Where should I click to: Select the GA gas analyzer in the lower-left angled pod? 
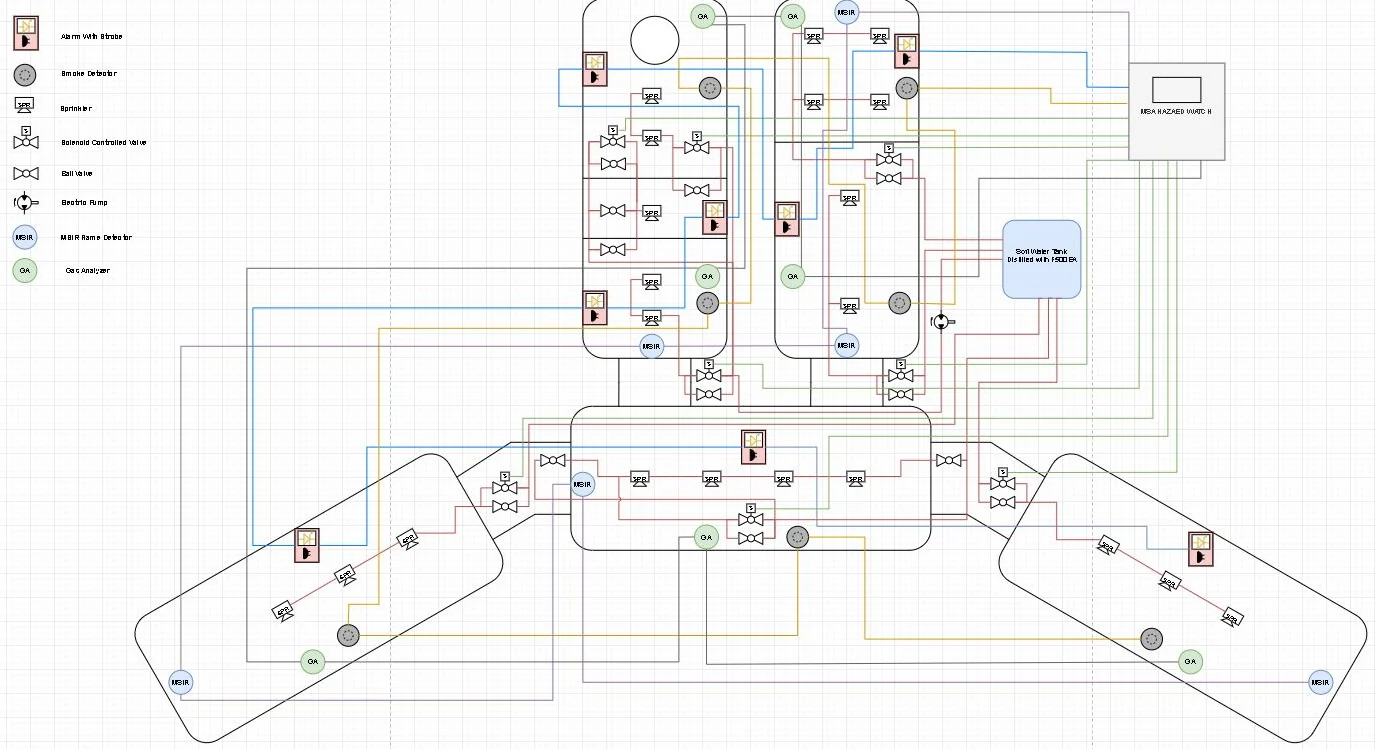[313, 661]
